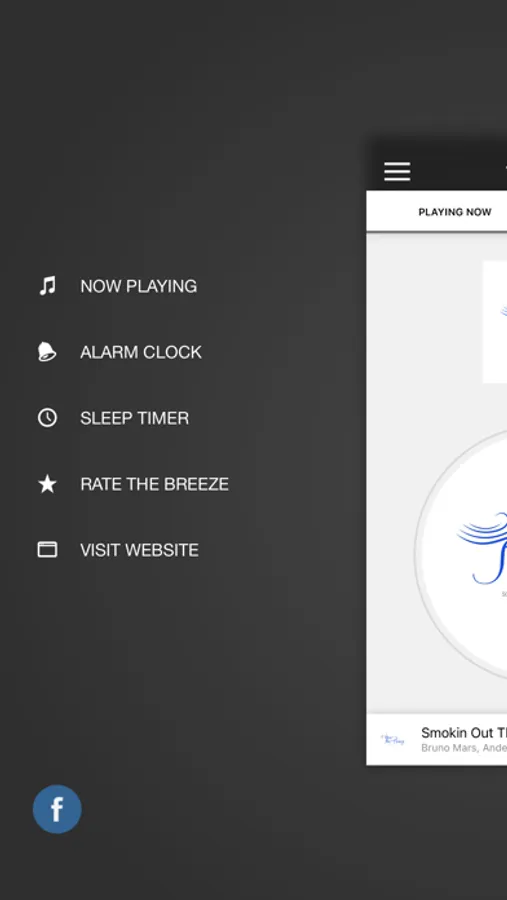
Task: Tap the website browser window icon
Action: tap(47, 549)
